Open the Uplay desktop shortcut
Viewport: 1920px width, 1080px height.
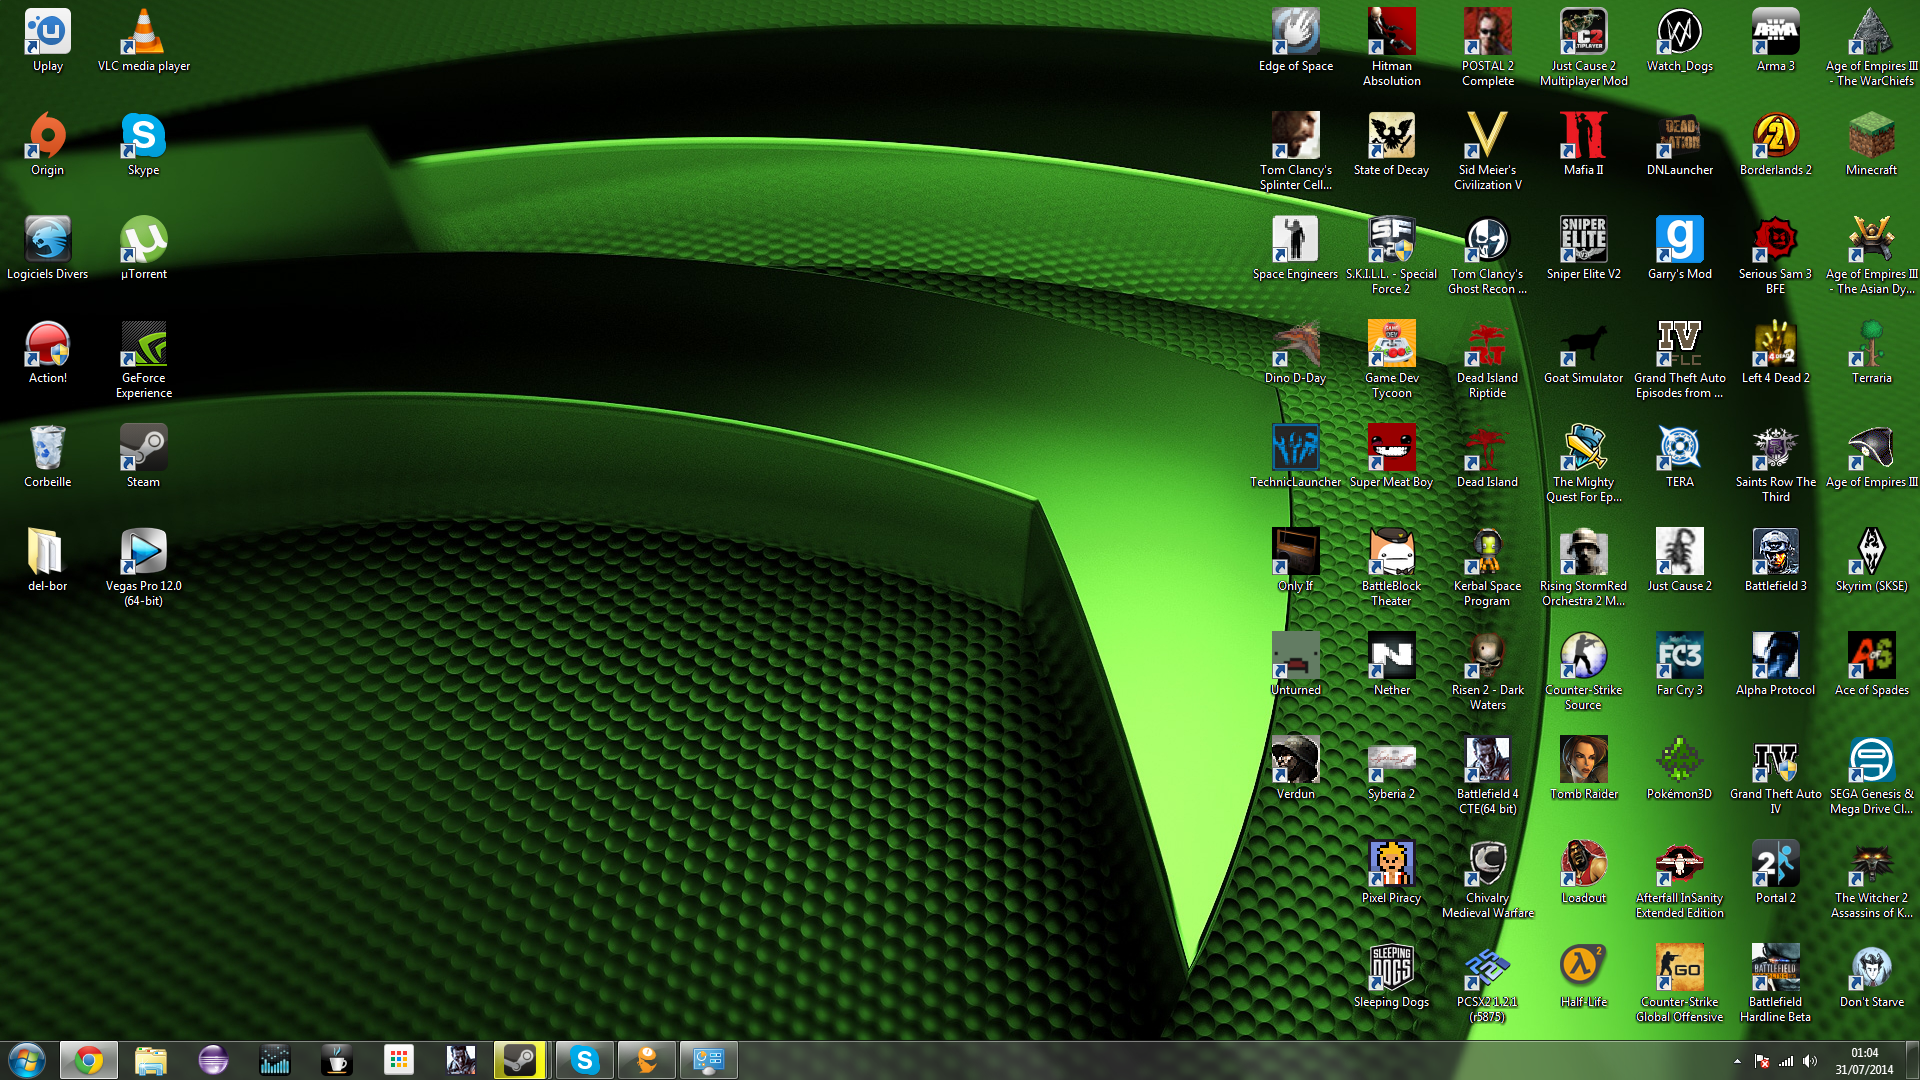[x=47, y=41]
